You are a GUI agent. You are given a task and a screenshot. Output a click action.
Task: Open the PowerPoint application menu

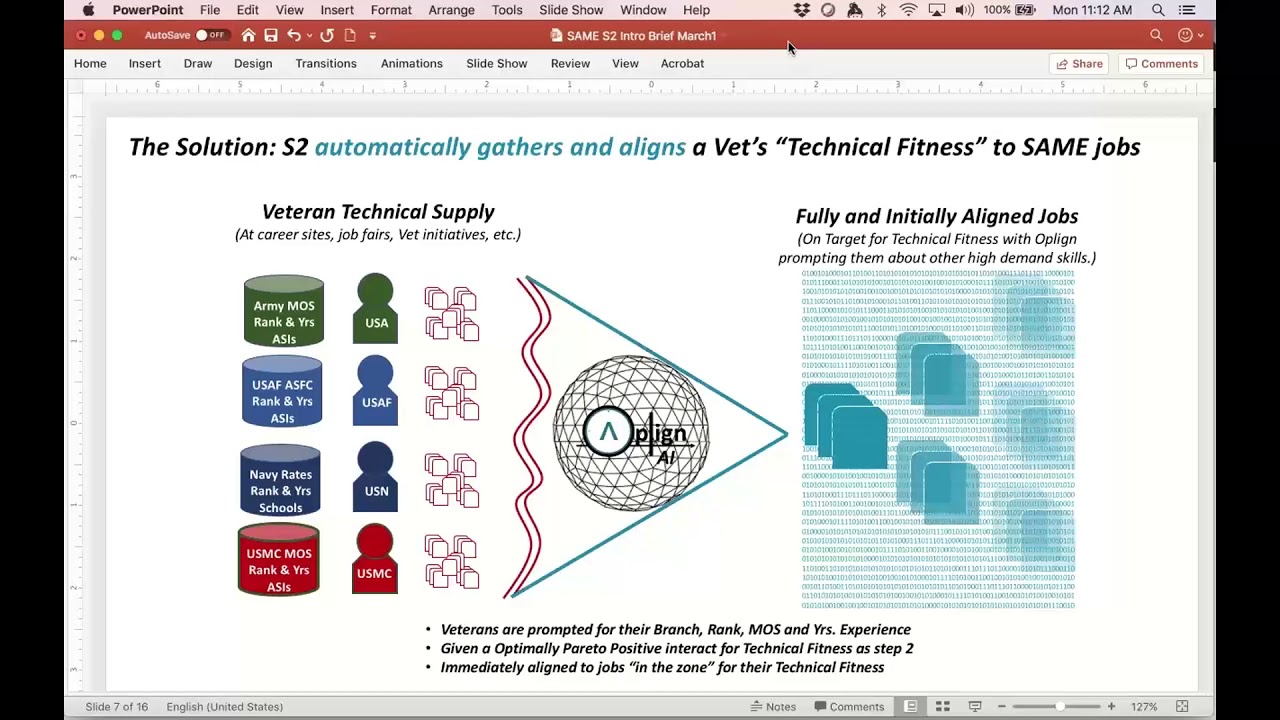pos(148,10)
